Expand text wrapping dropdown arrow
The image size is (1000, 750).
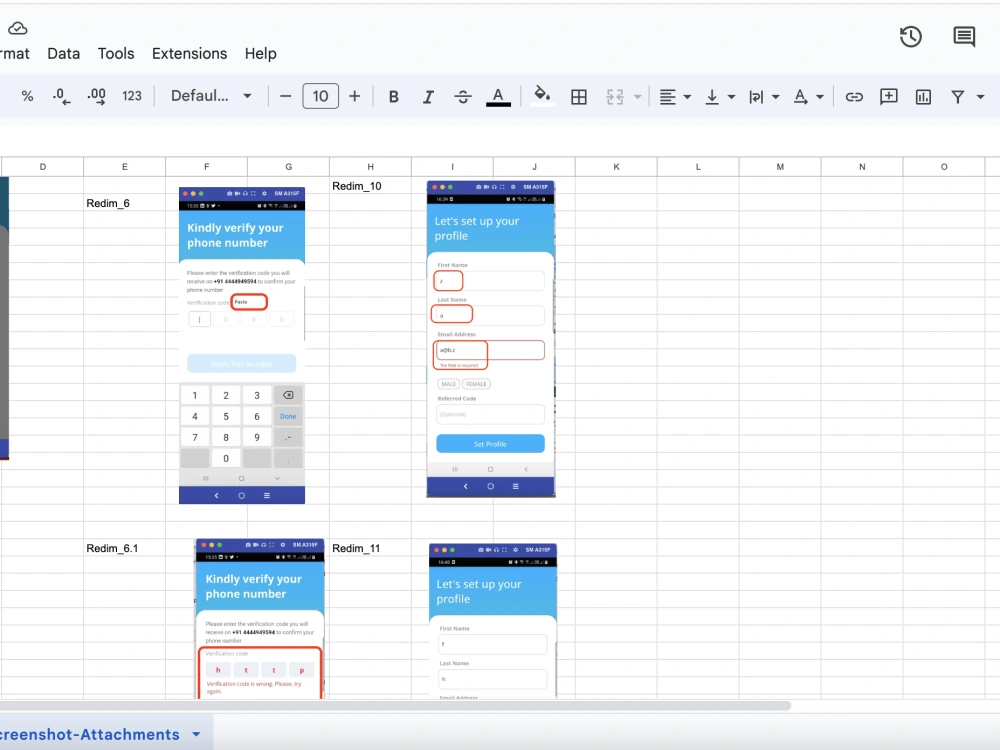776,97
